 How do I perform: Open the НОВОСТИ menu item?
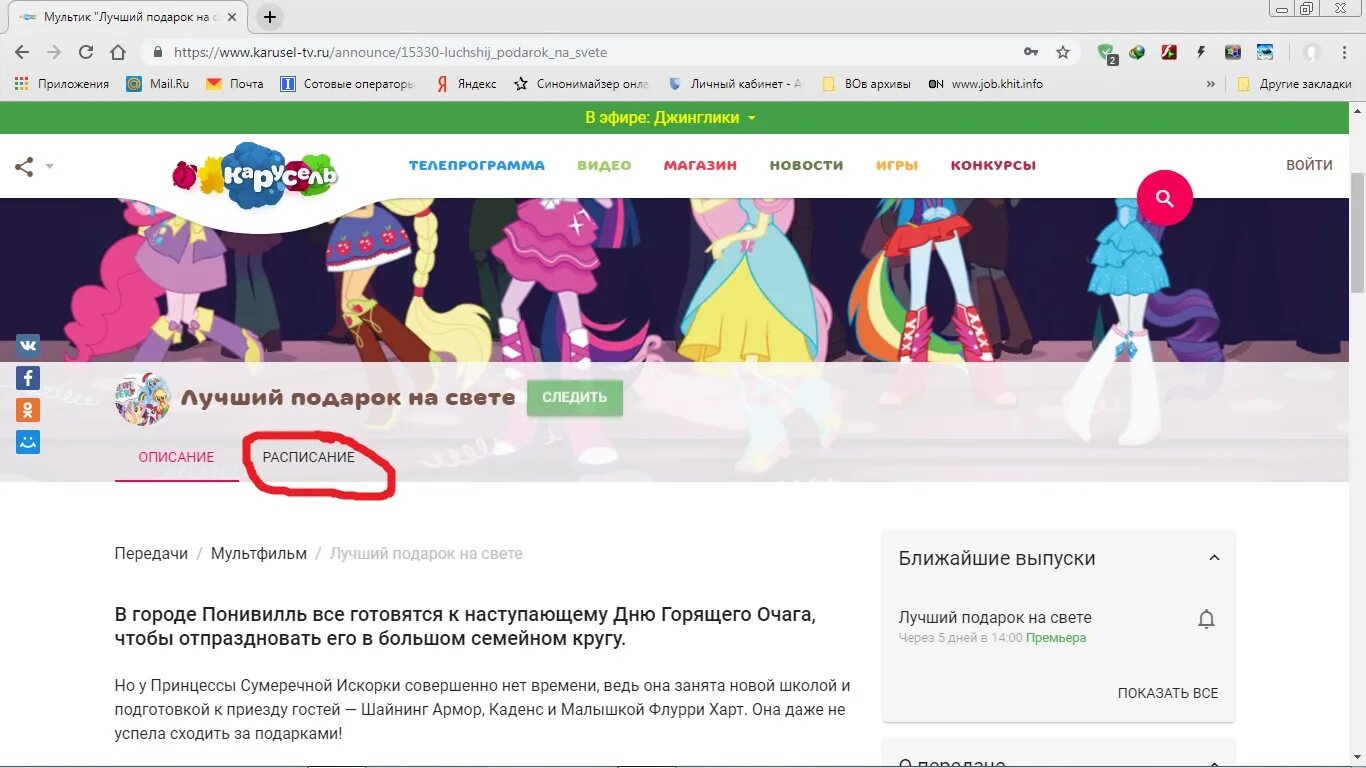806,165
